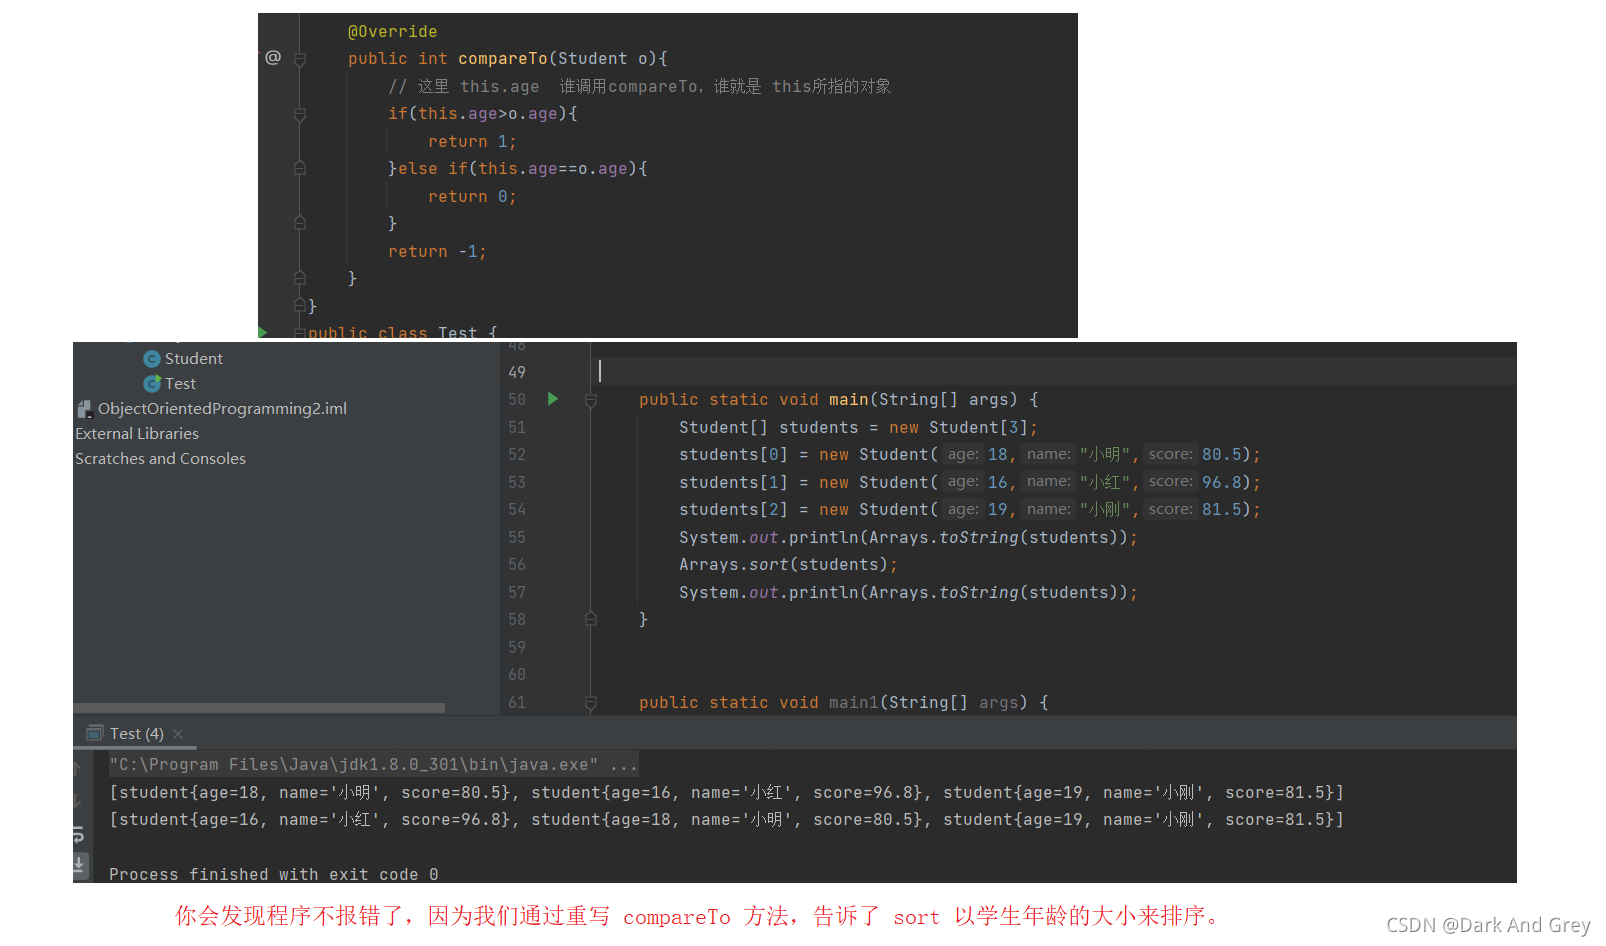Click the down-arrow stack trace icon in console toolbar
The width and height of the screenshot is (1606, 946).
tap(77, 800)
